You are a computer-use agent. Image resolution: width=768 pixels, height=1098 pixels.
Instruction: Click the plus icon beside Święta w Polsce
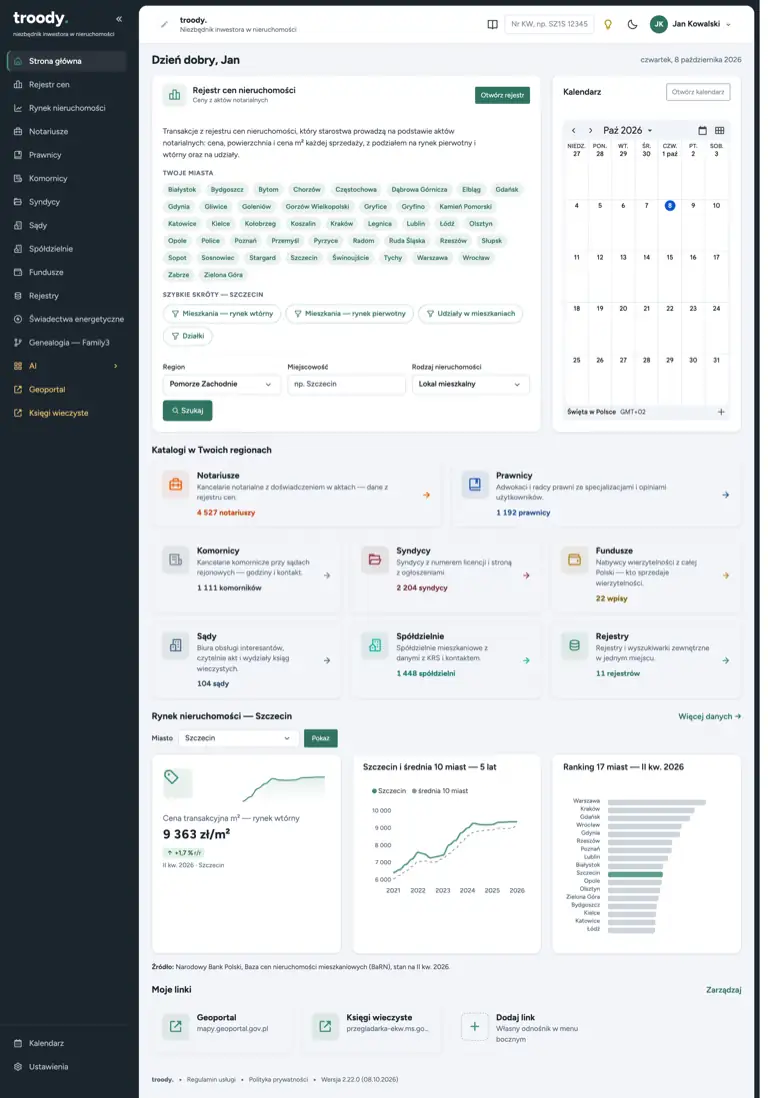(x=721, y=412)
